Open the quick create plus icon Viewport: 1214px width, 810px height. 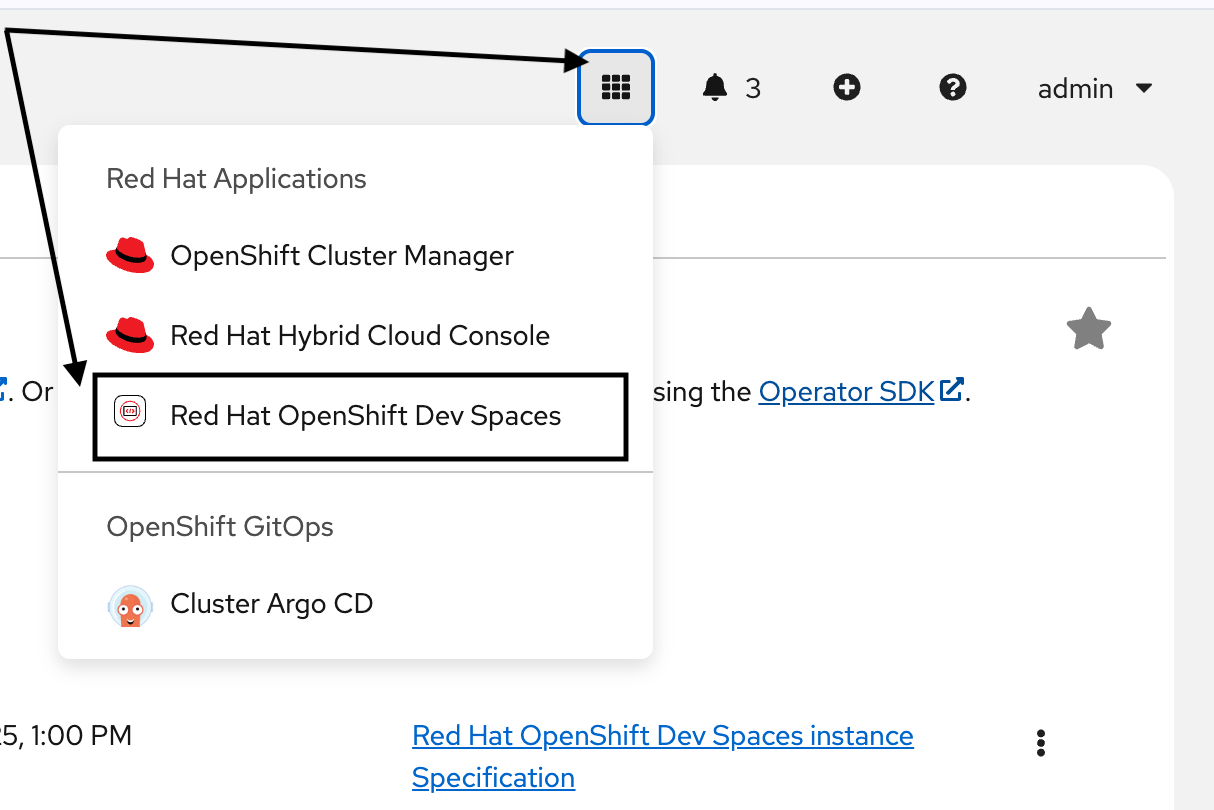point(846,87)
